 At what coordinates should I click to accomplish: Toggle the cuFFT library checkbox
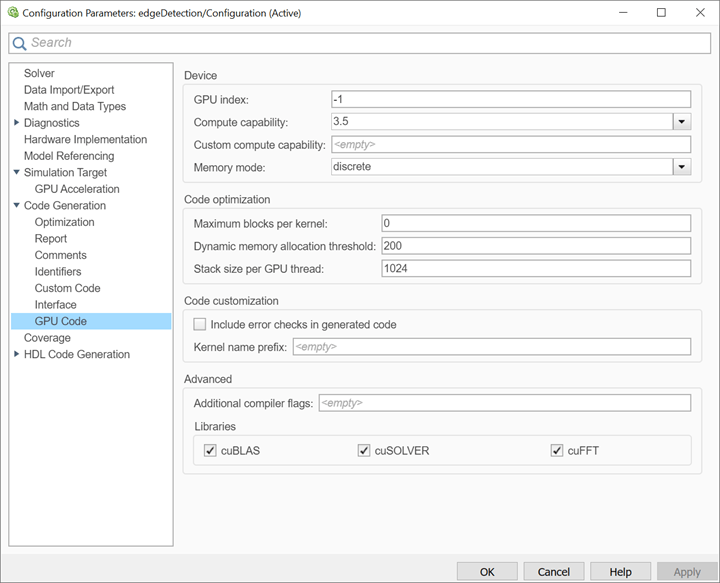[x=557, y=451]
